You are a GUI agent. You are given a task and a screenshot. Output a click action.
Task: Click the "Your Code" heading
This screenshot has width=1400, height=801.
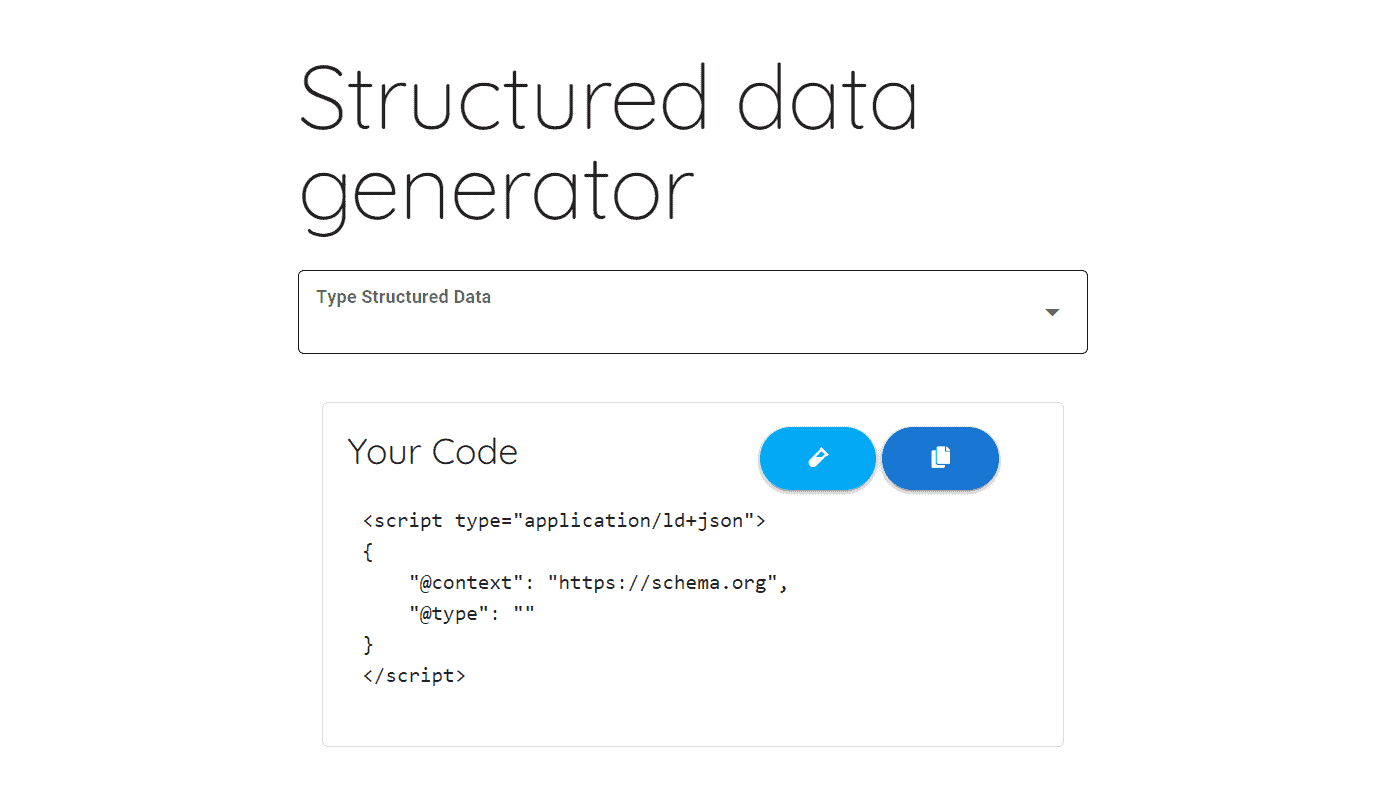pyautogui.click(x=432, y=452)
